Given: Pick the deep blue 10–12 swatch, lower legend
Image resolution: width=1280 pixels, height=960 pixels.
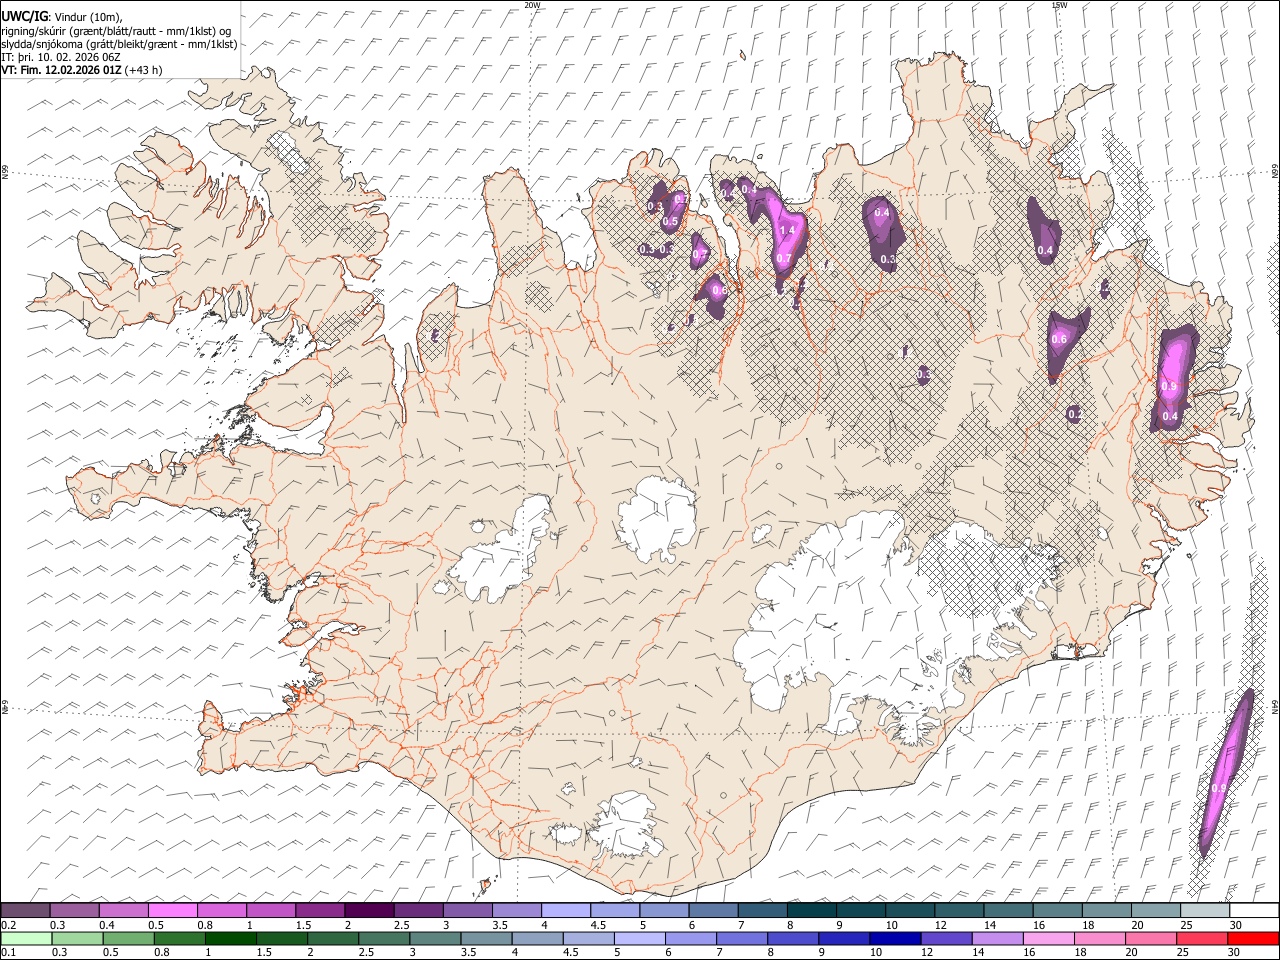Looking at the screenshot, I should pos(895,939).
